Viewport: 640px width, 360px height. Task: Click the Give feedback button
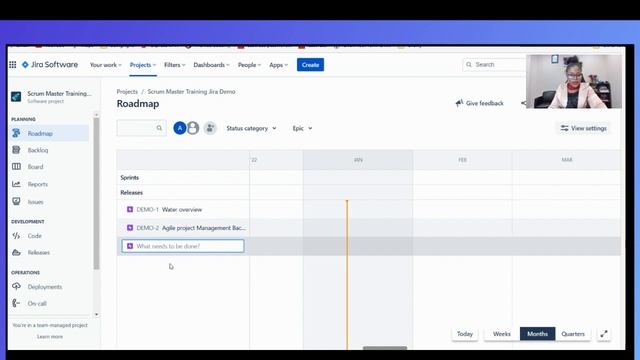click(x=480, y=103)
